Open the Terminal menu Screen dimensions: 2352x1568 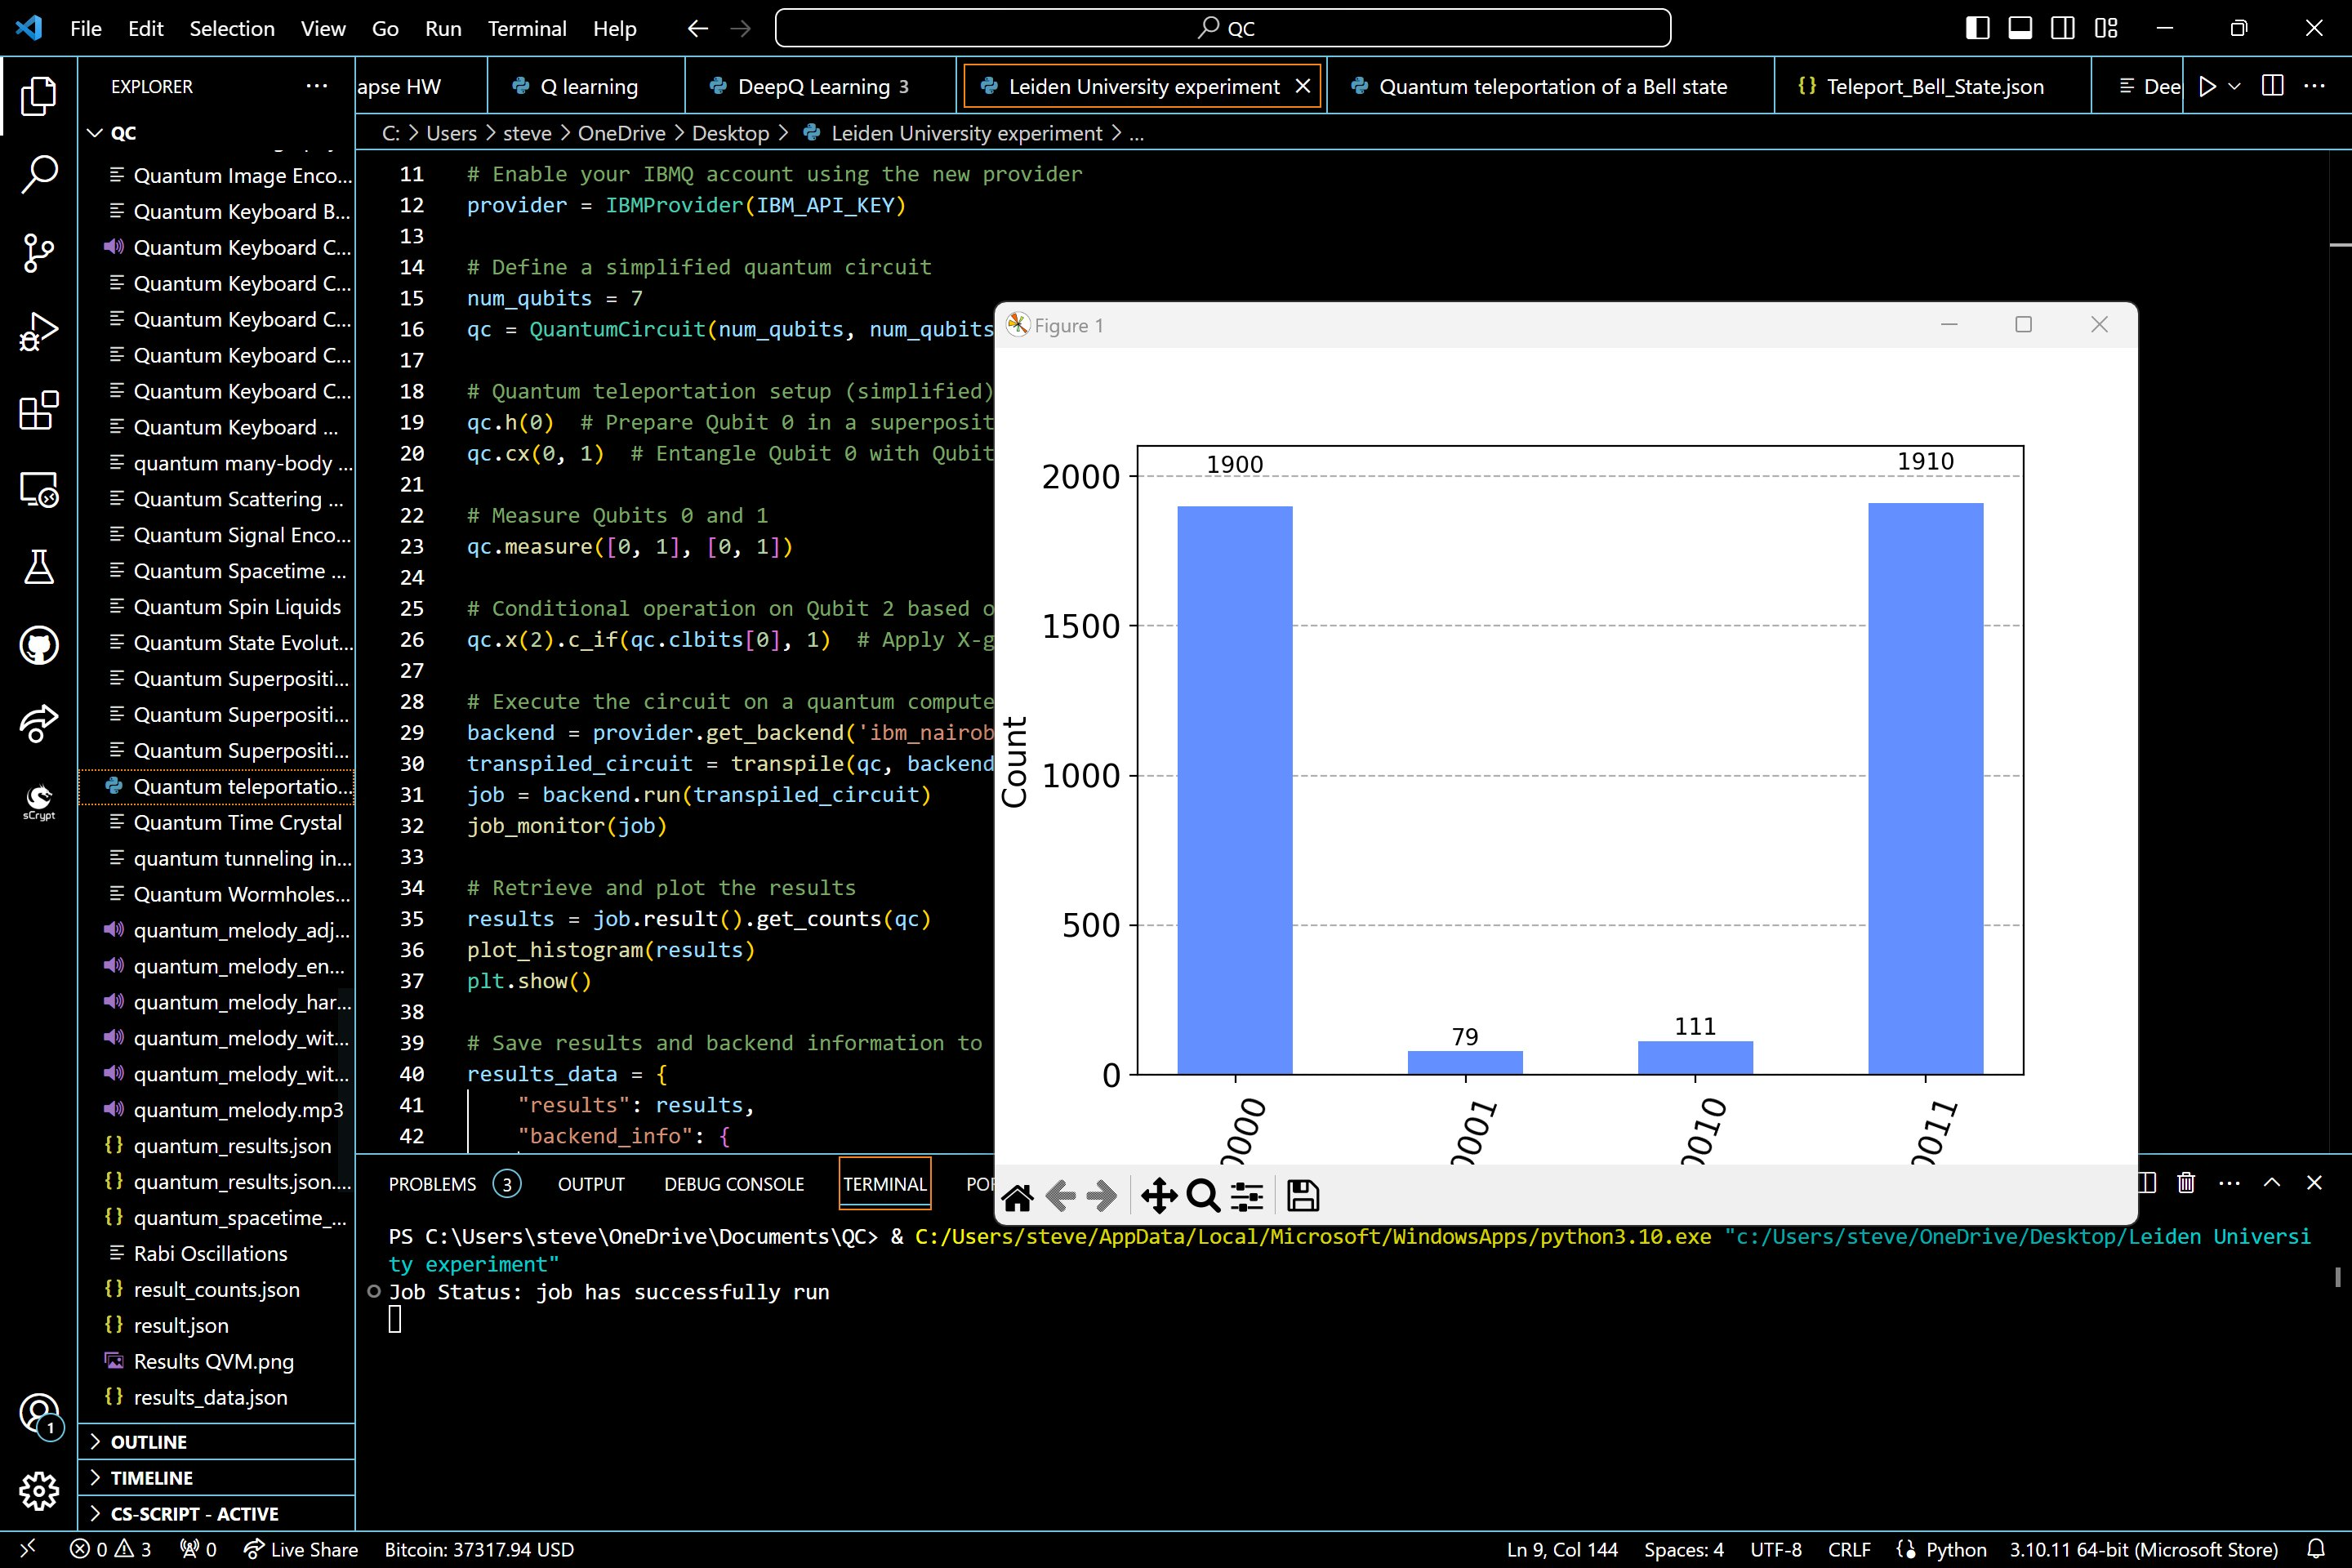(x=527, y=28)
